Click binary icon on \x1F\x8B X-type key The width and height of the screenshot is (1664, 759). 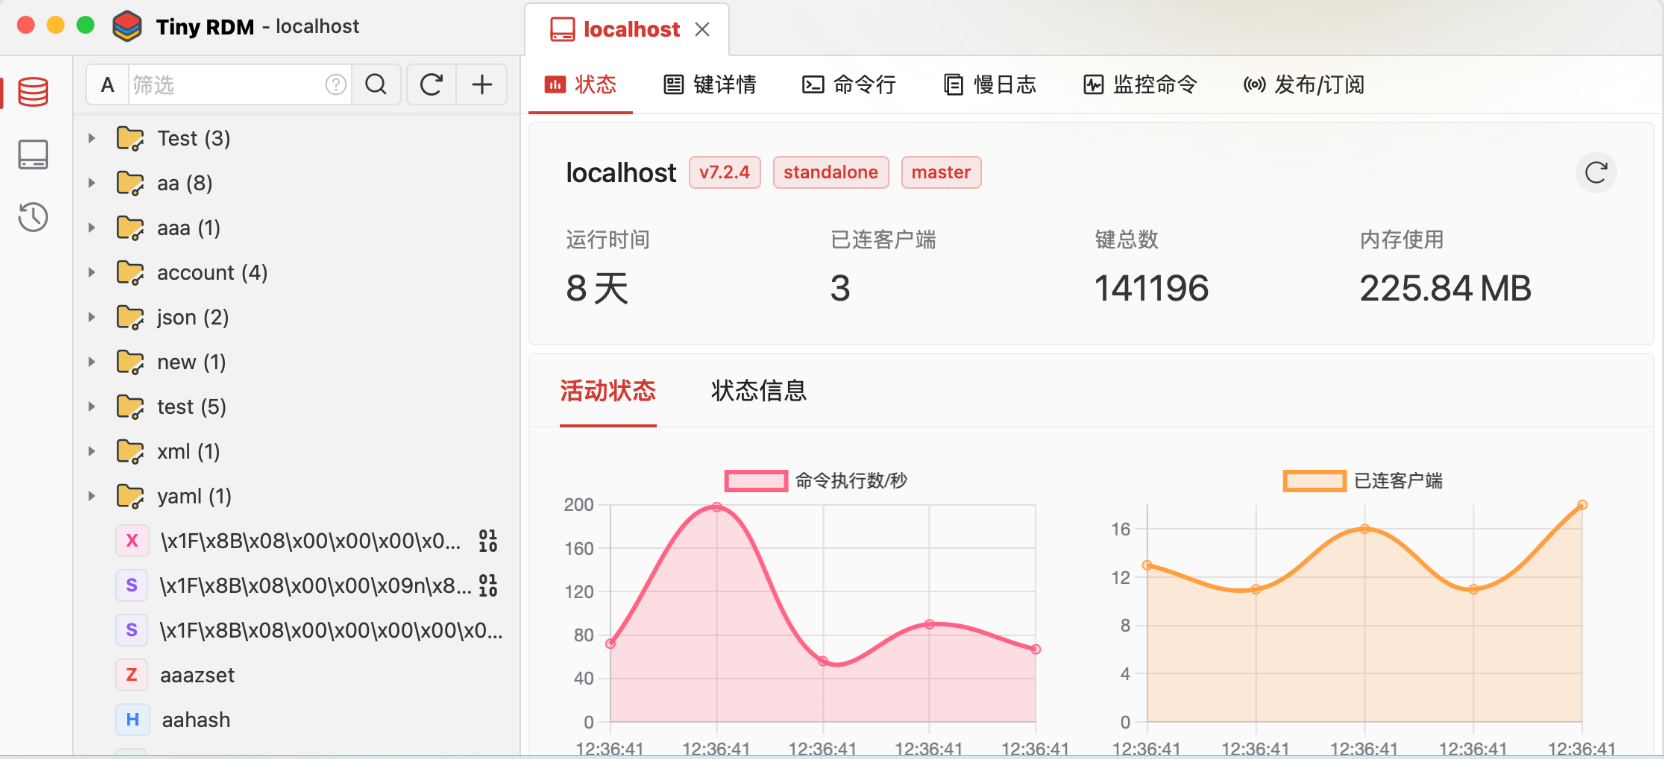[488, 541]
